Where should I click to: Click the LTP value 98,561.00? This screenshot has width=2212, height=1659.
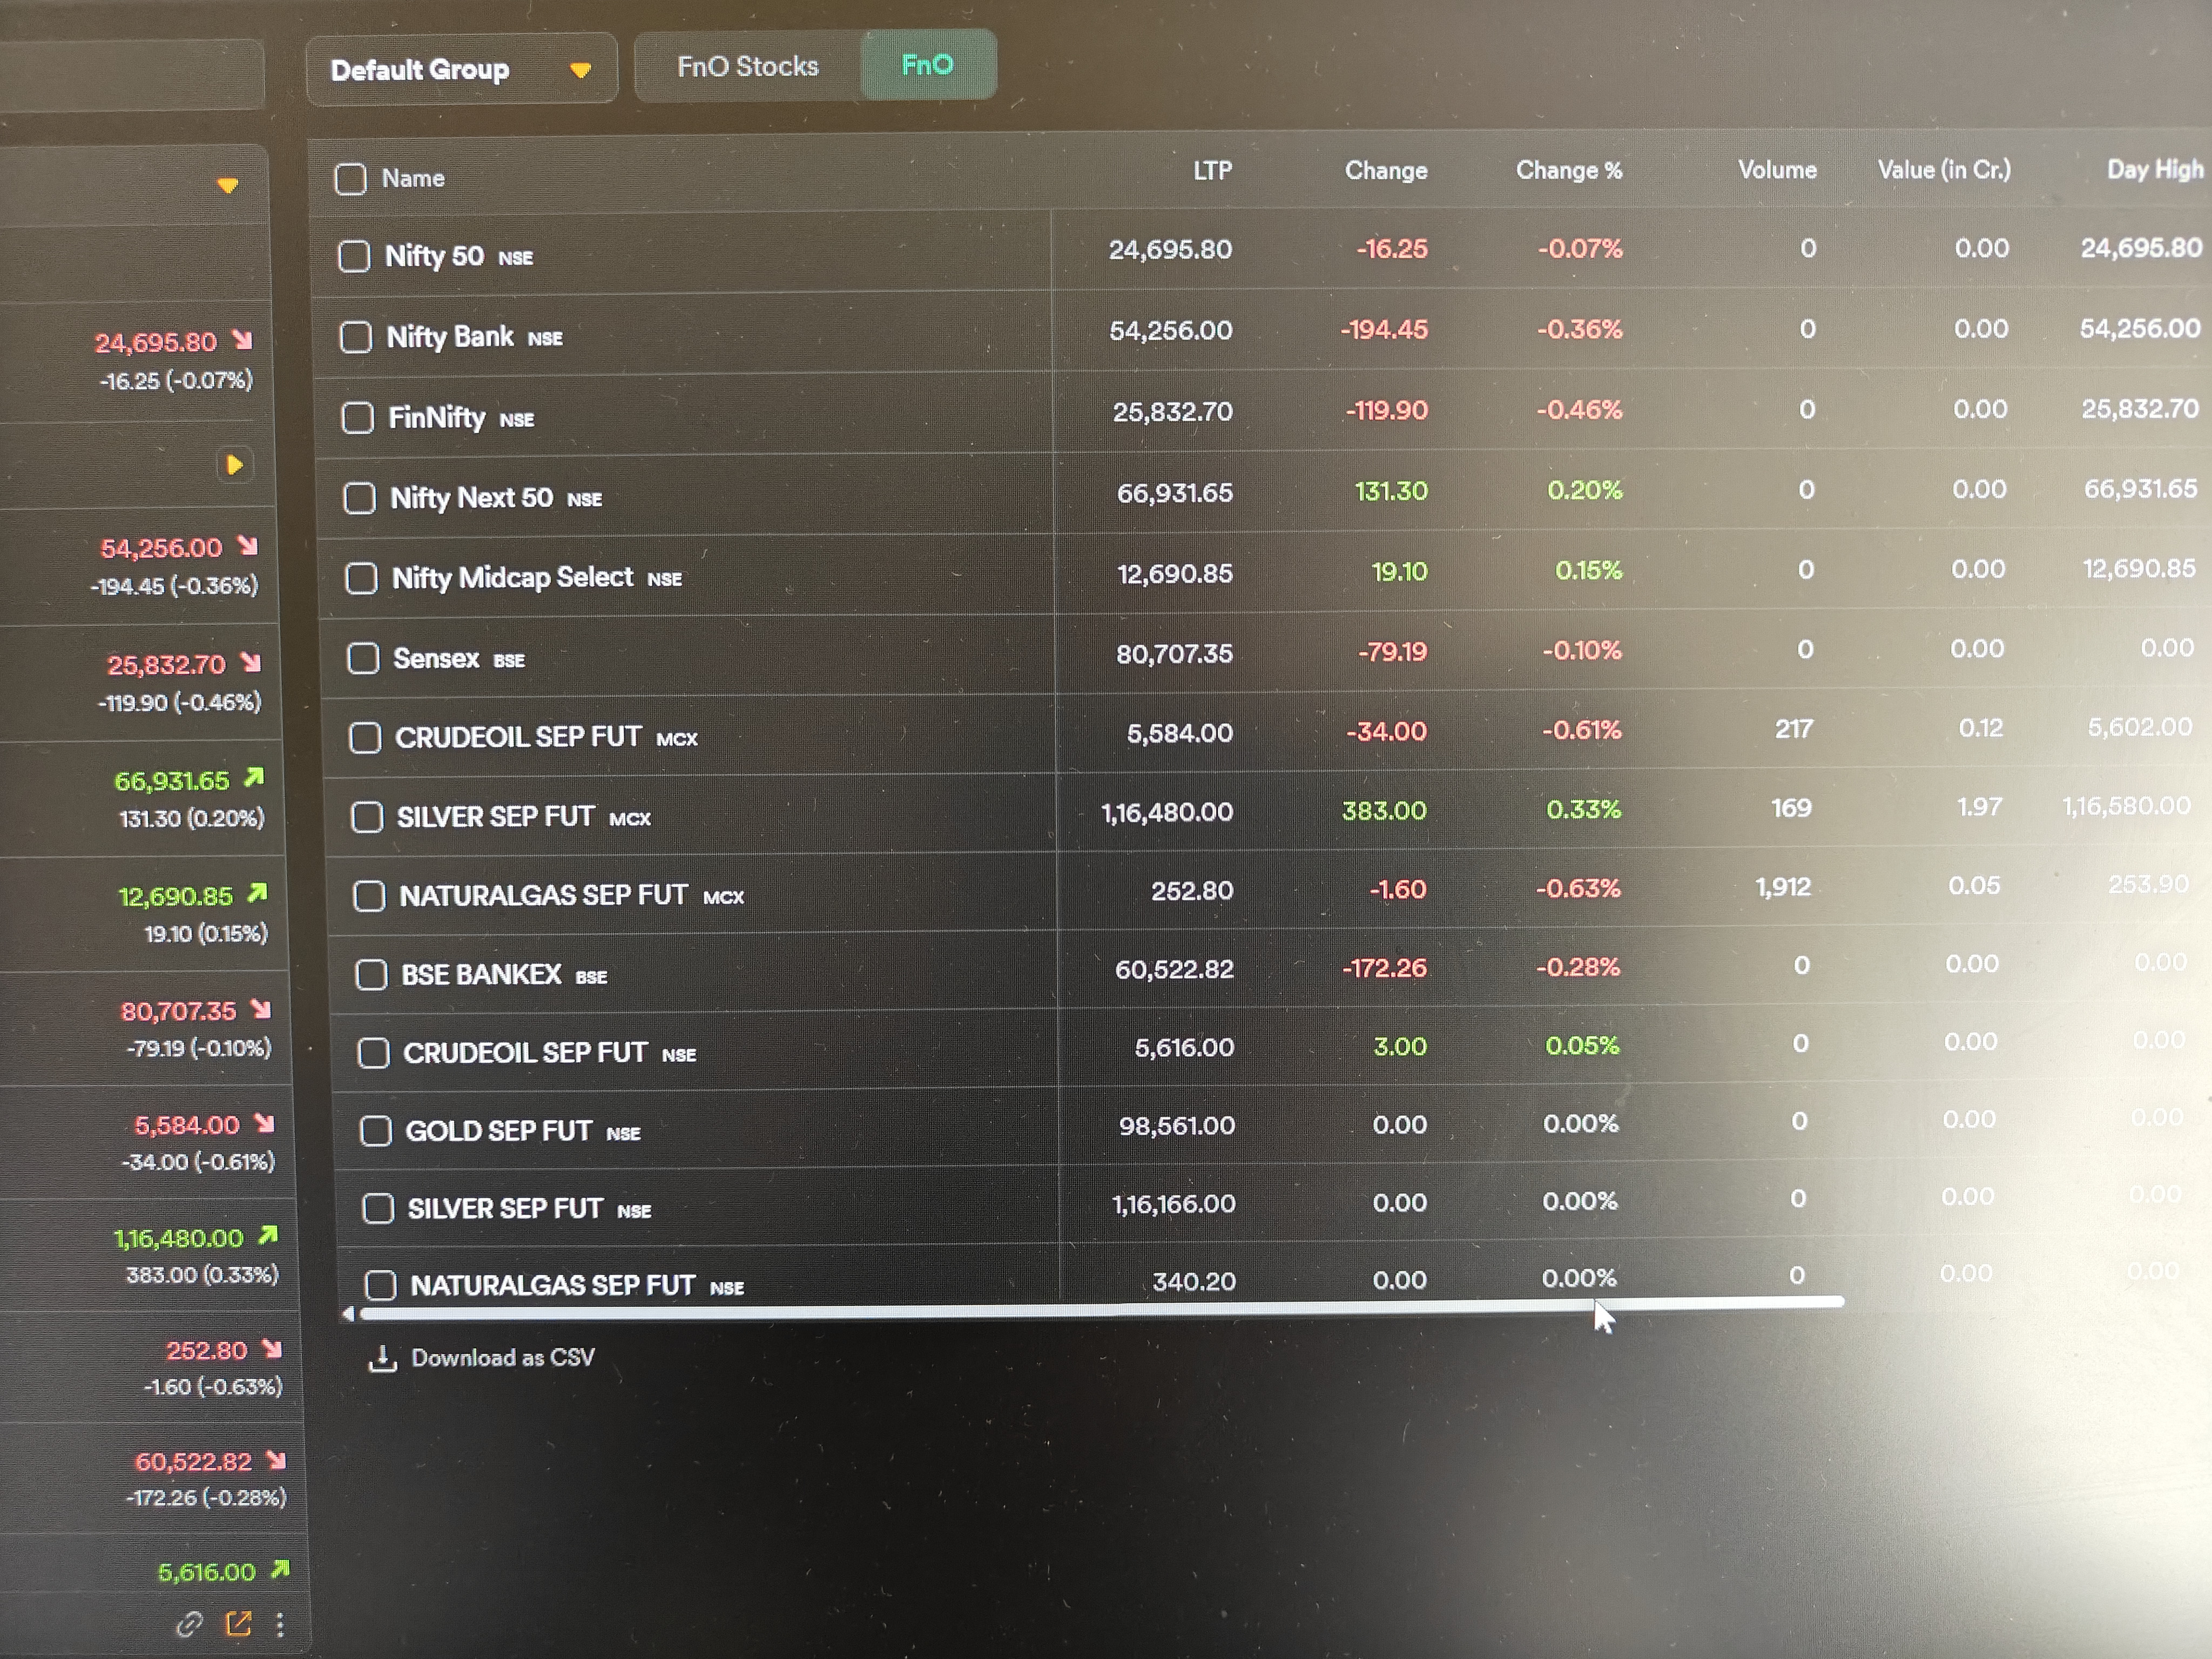pyautogui.click(x=1176, y=1126)
